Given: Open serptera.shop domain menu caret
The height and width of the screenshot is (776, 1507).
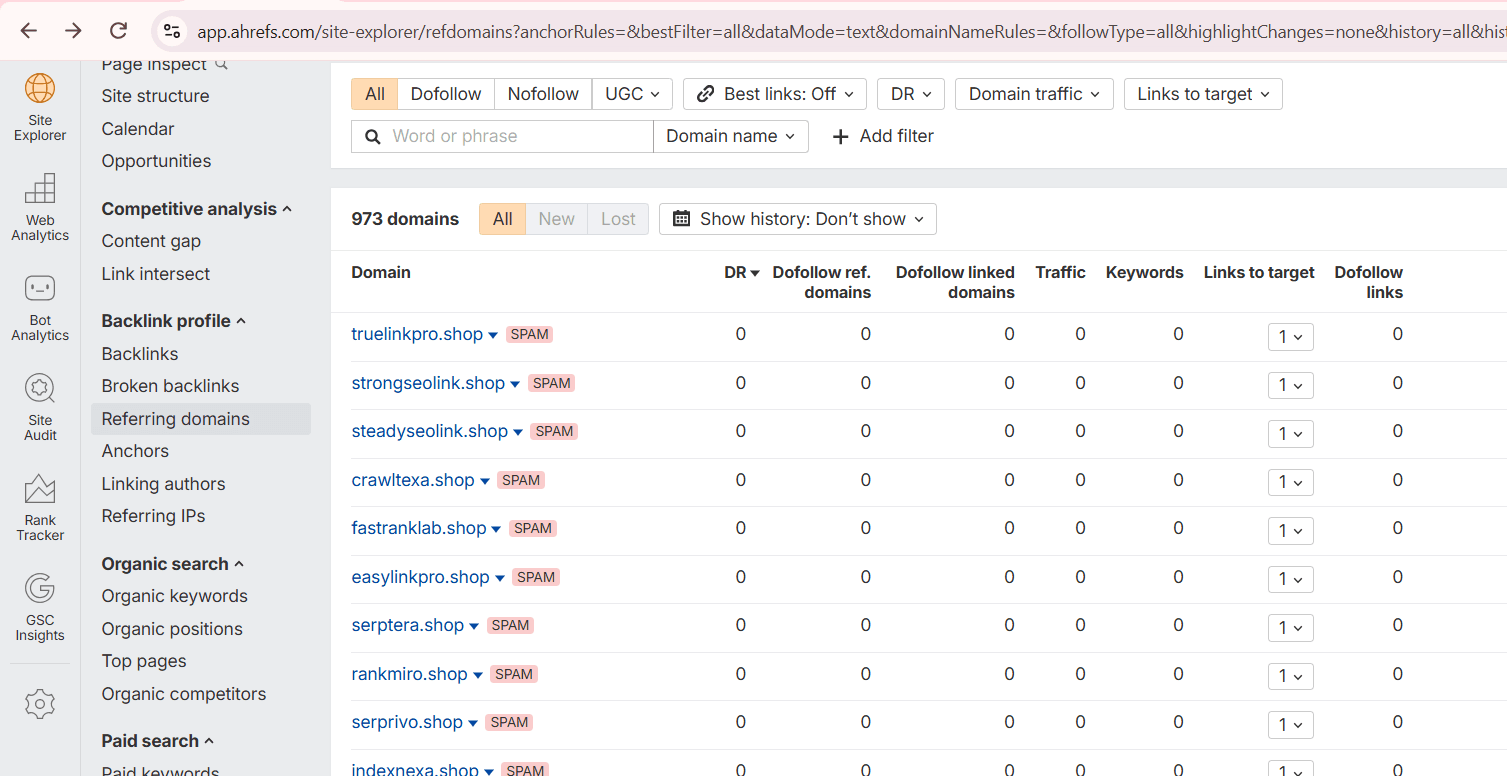Looking at the screenshot, I should pos(474,627).
